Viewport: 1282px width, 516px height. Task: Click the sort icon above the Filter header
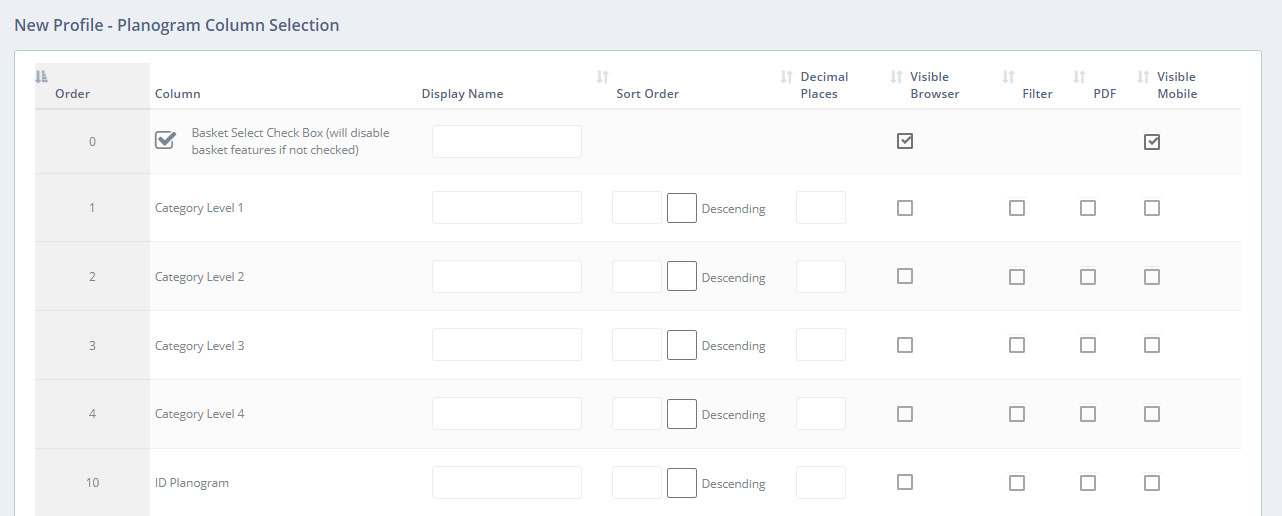[x=1008, y=76]
